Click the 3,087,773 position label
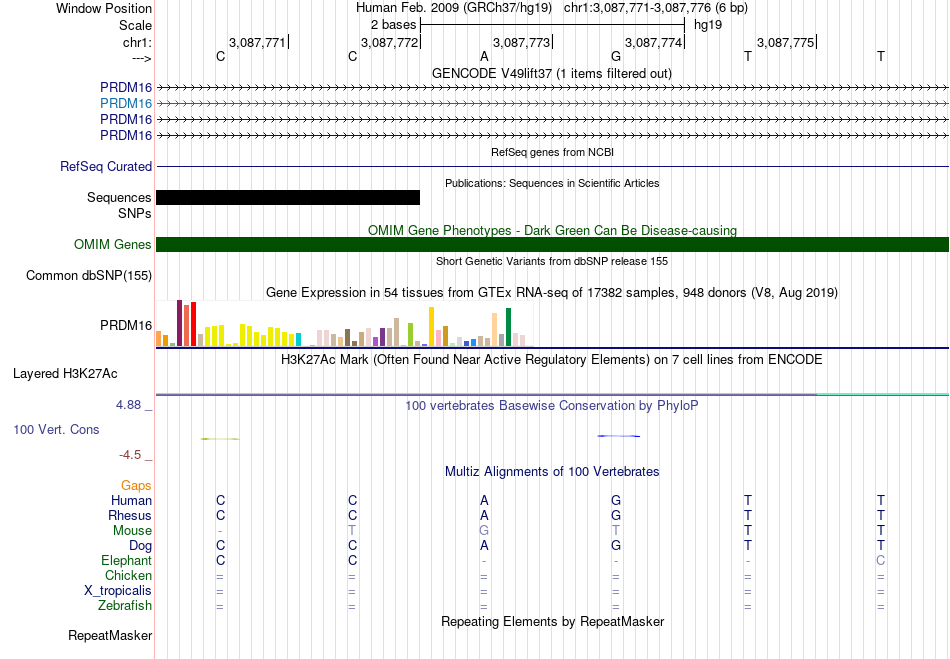This screenshot has height=659, width=950. point(521,42)
